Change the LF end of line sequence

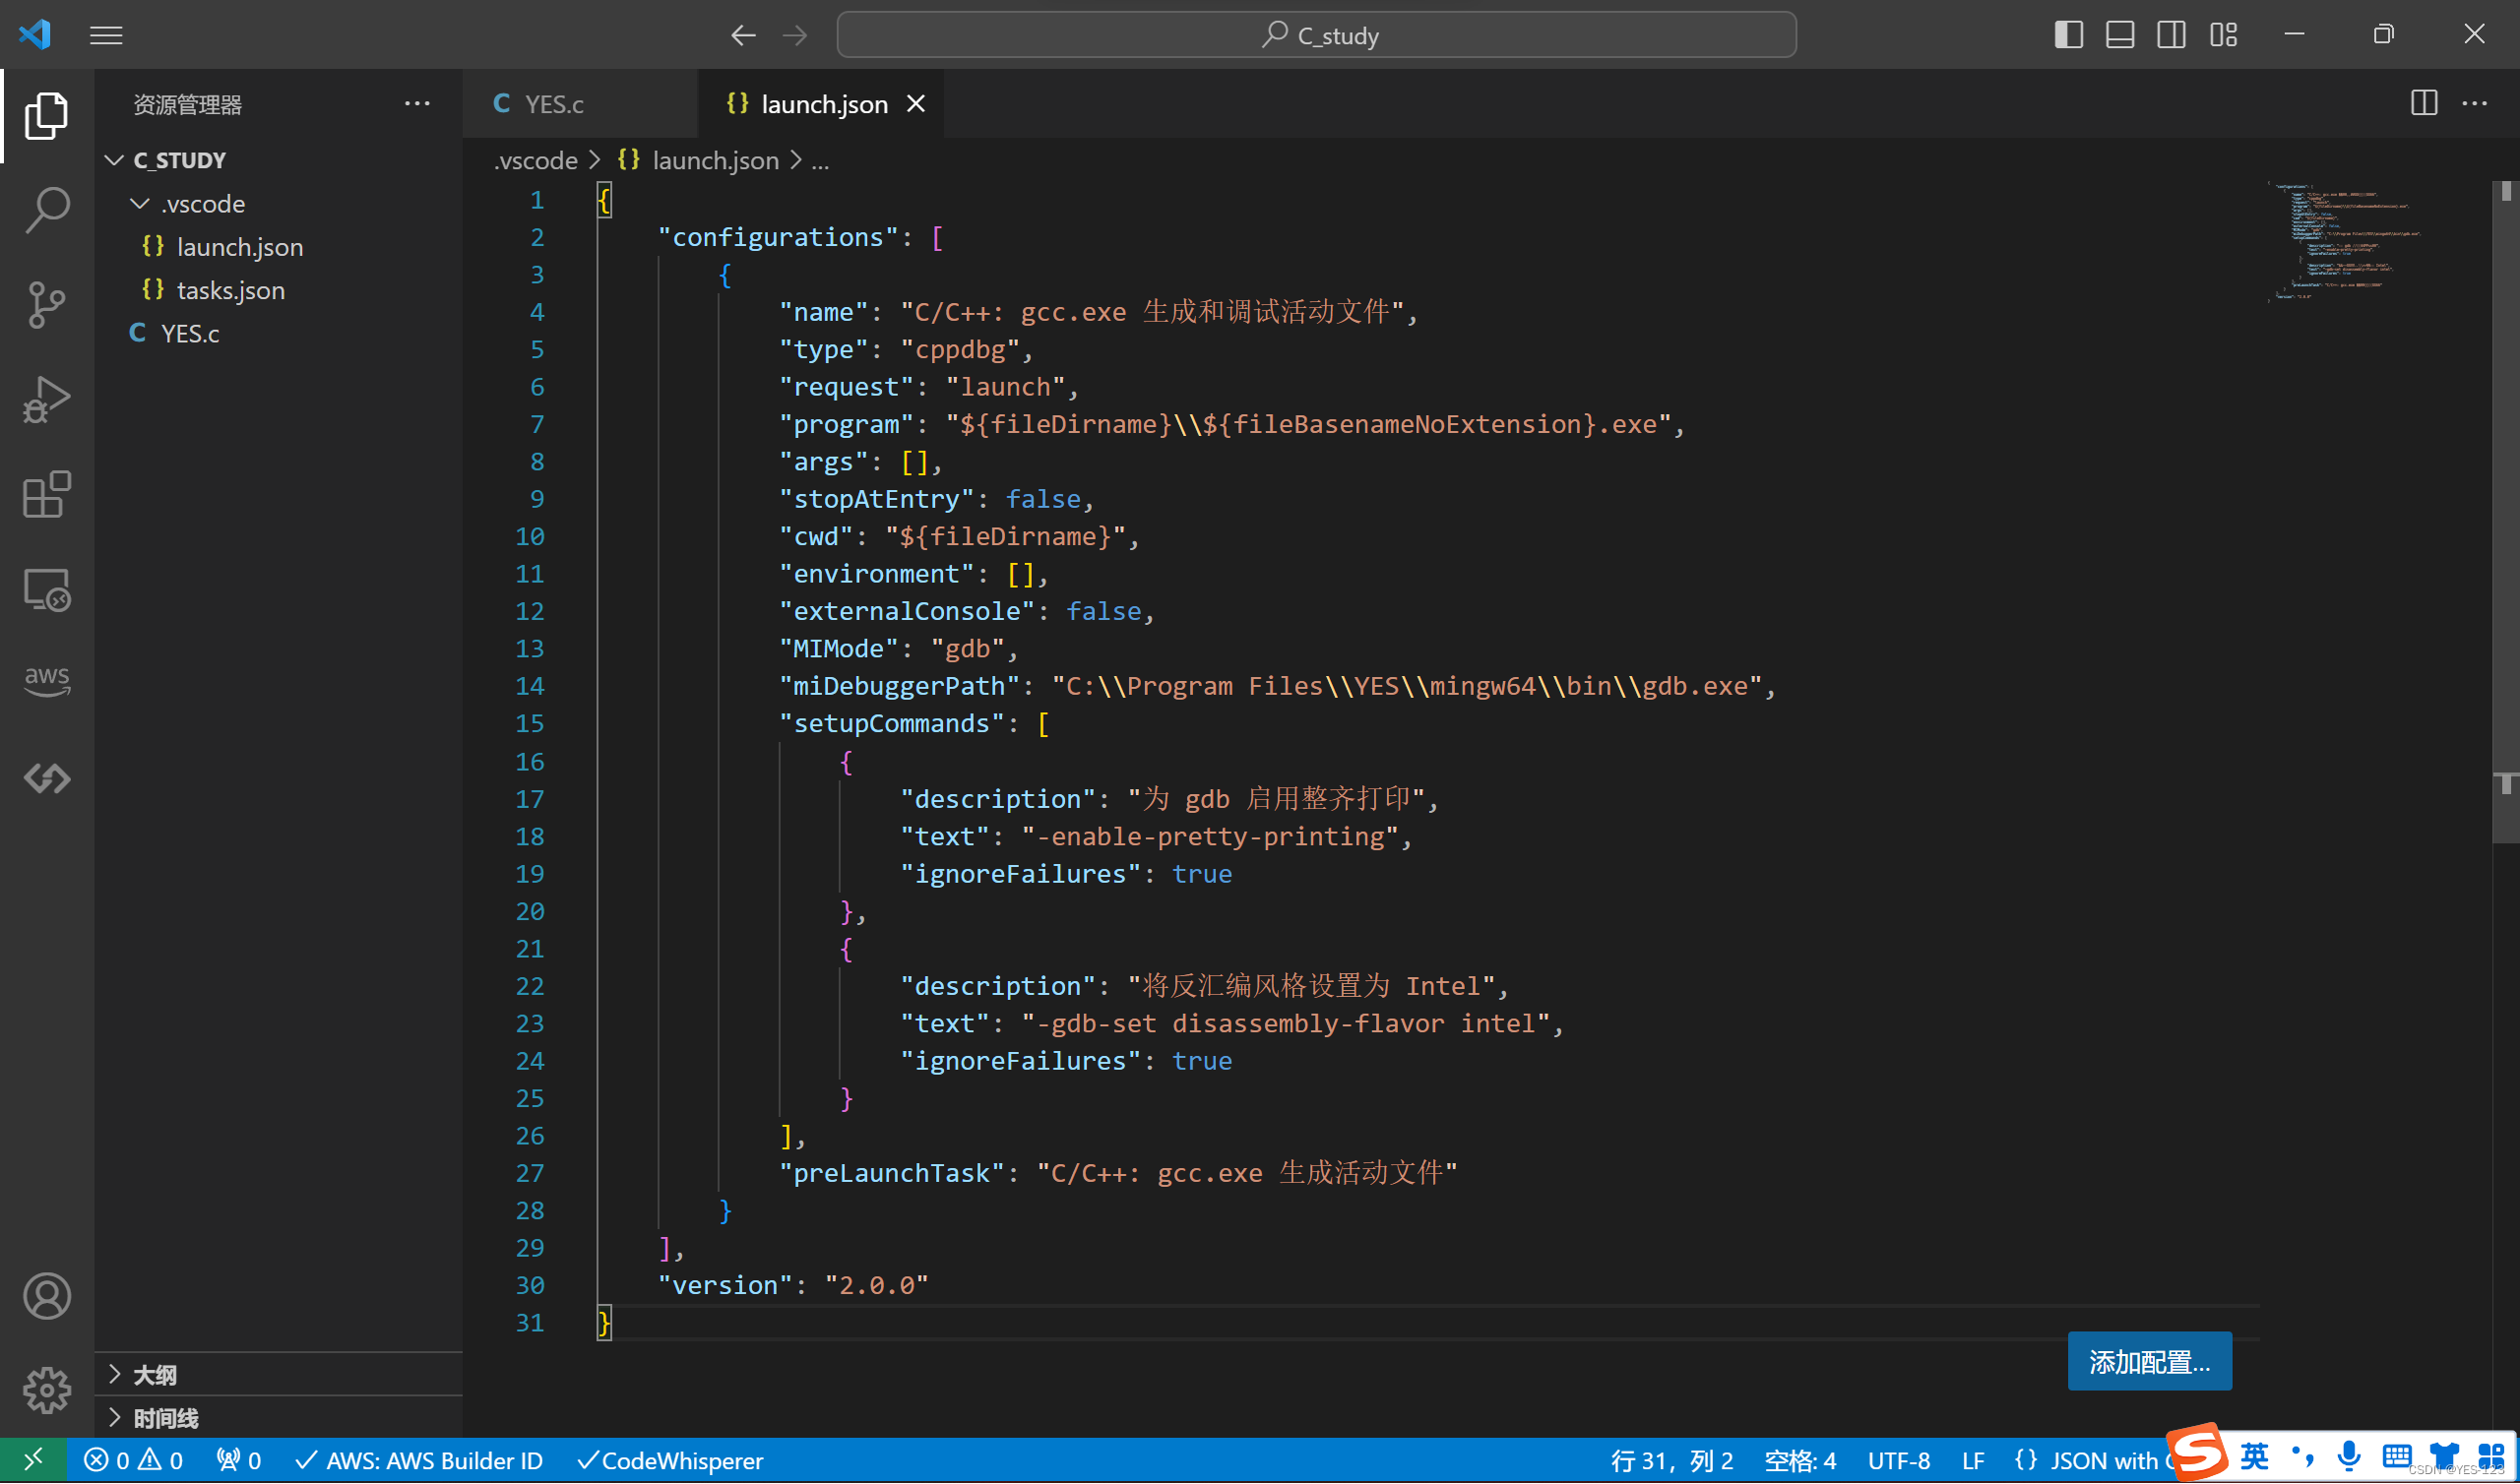pyautogui.click(x=1972, y=1461)
